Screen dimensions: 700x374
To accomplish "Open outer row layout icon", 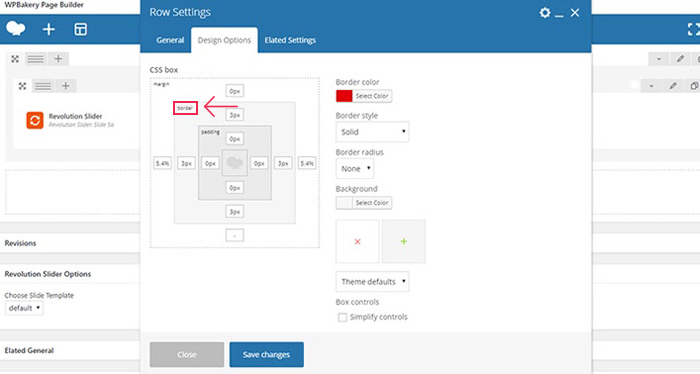I will click(x=36, y=59).
